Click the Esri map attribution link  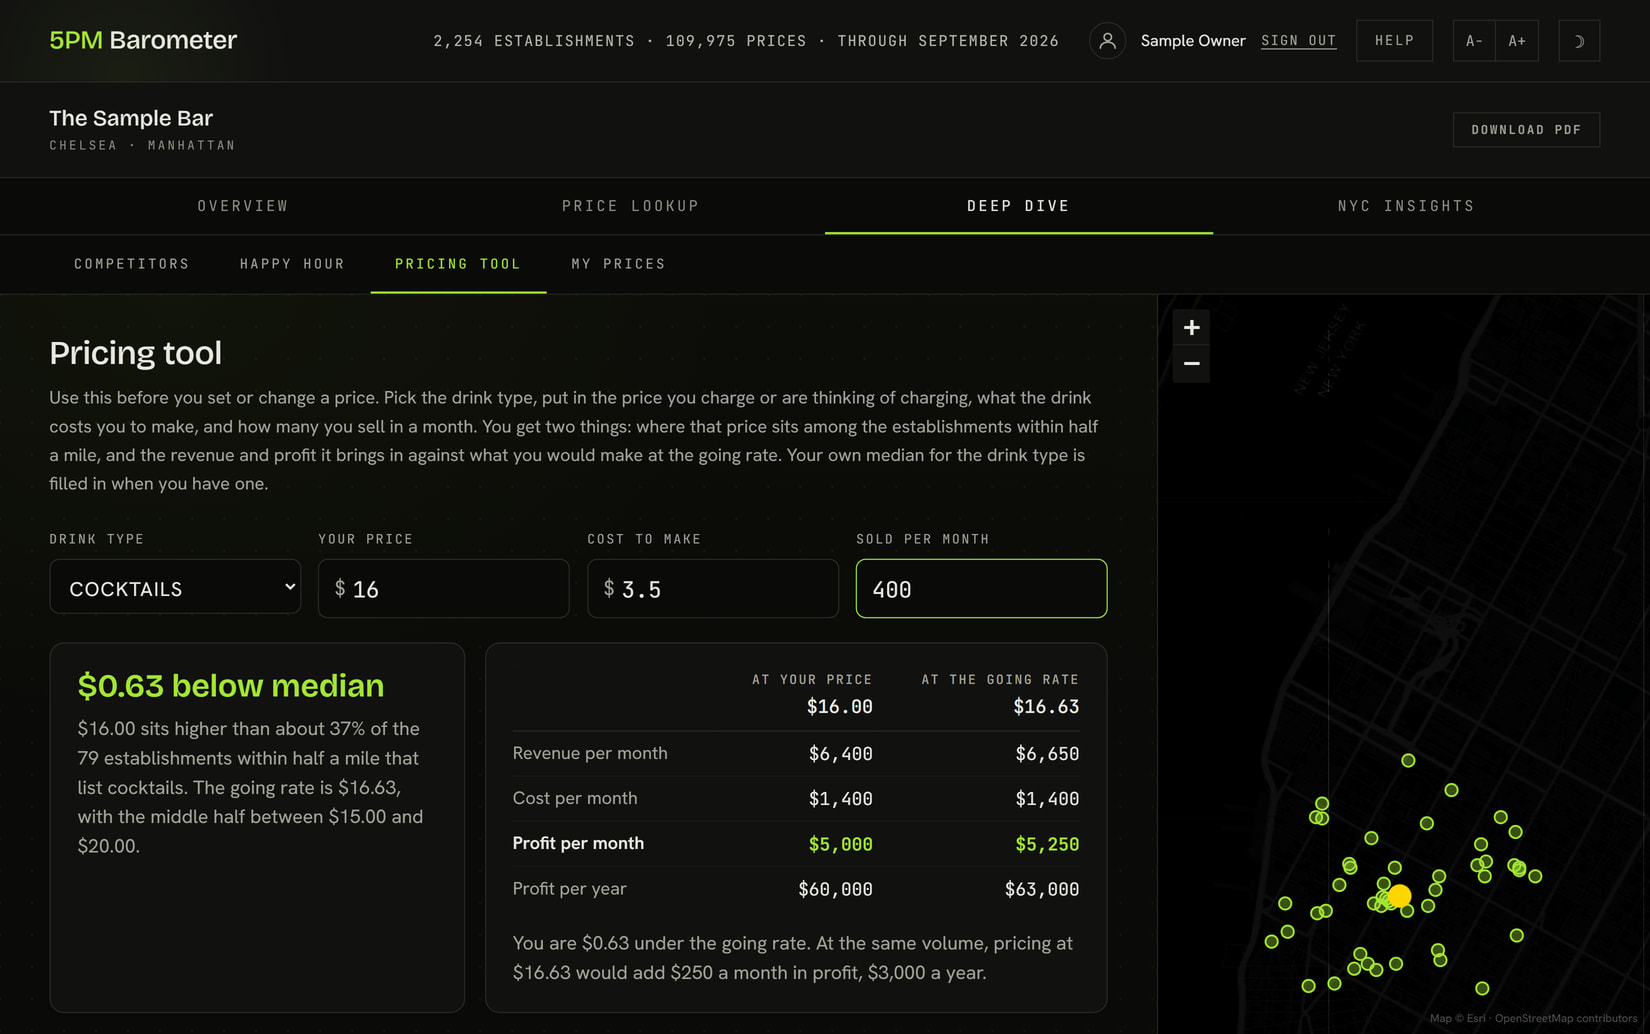coord(1476,1018)
